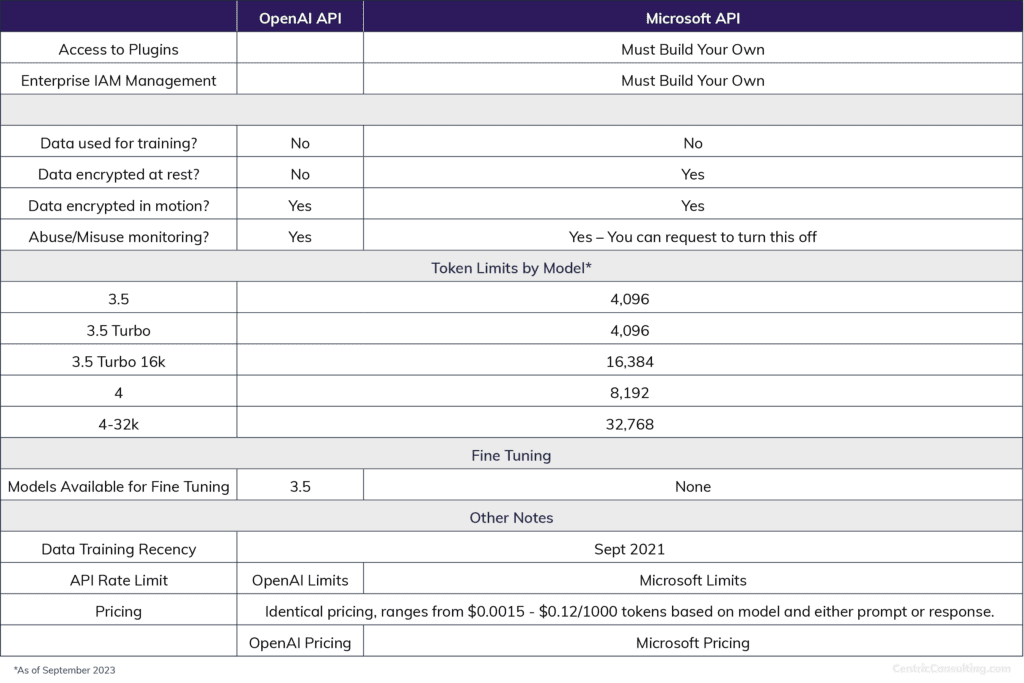Select the Sept 2021 value cell
The image size is (1024, 683).
[x=630, y=548]
